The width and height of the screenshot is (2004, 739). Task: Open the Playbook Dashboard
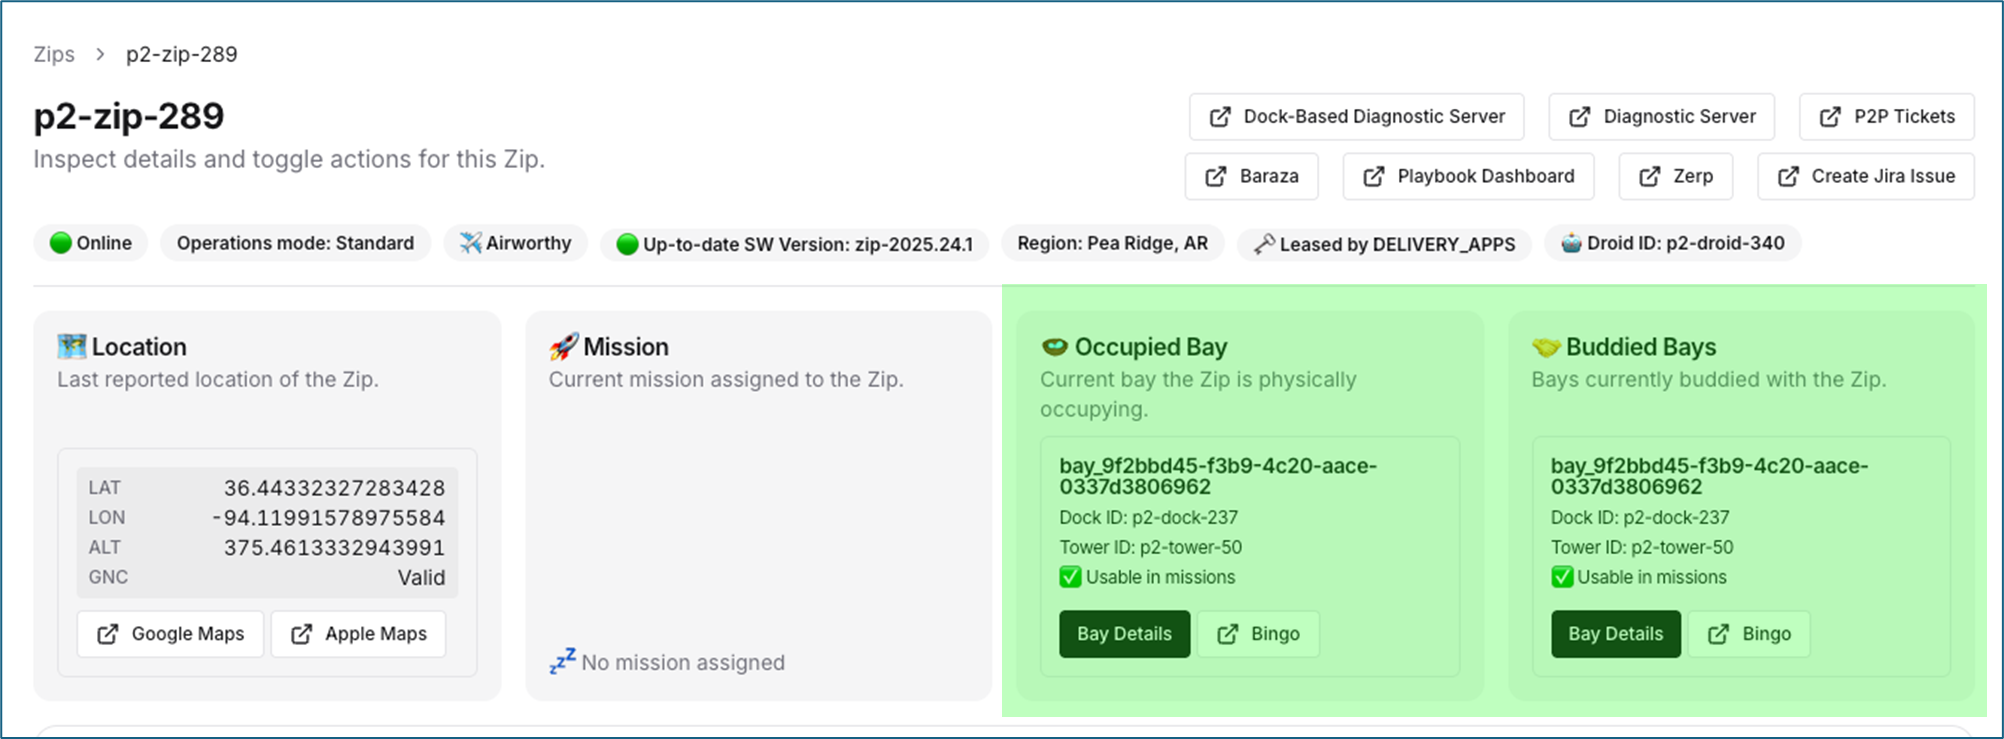[1468, 176]
